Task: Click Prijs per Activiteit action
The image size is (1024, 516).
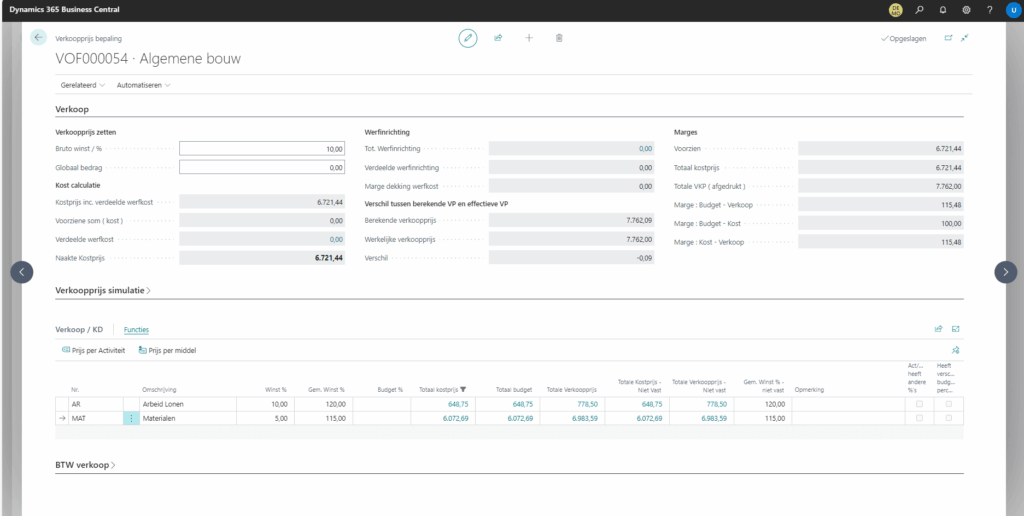Action: click(x=93, y=351)
